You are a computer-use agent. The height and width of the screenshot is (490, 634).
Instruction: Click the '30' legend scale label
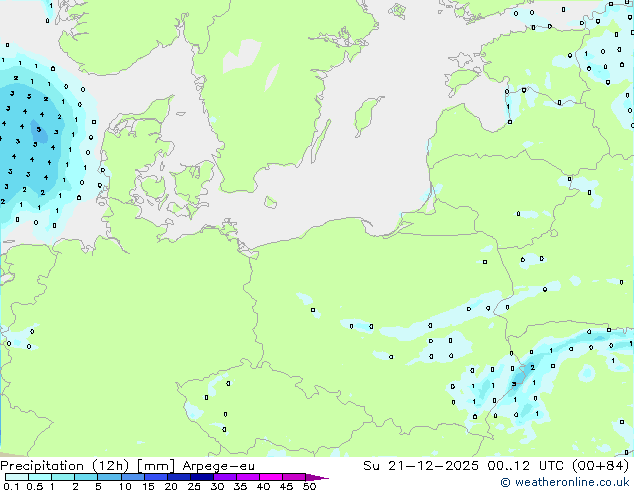[x=217, y=486]
